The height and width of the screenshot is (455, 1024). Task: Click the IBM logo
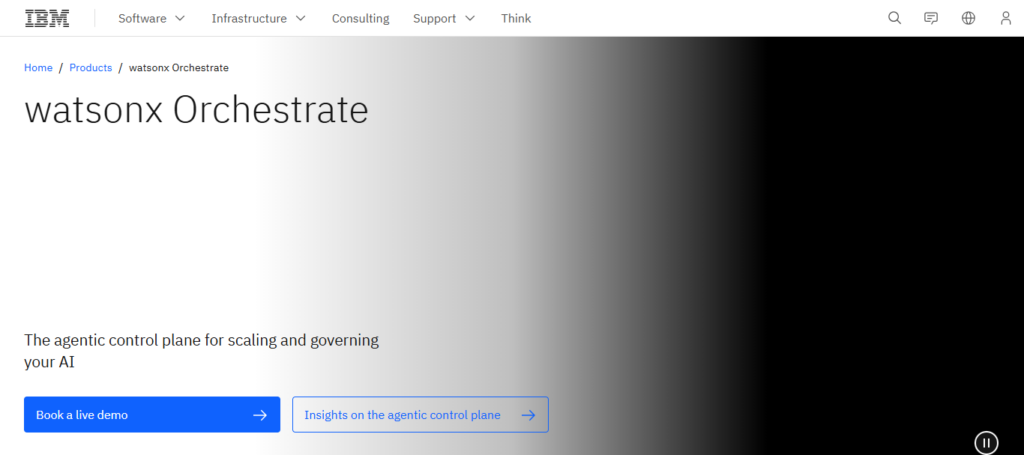point(47,18)
